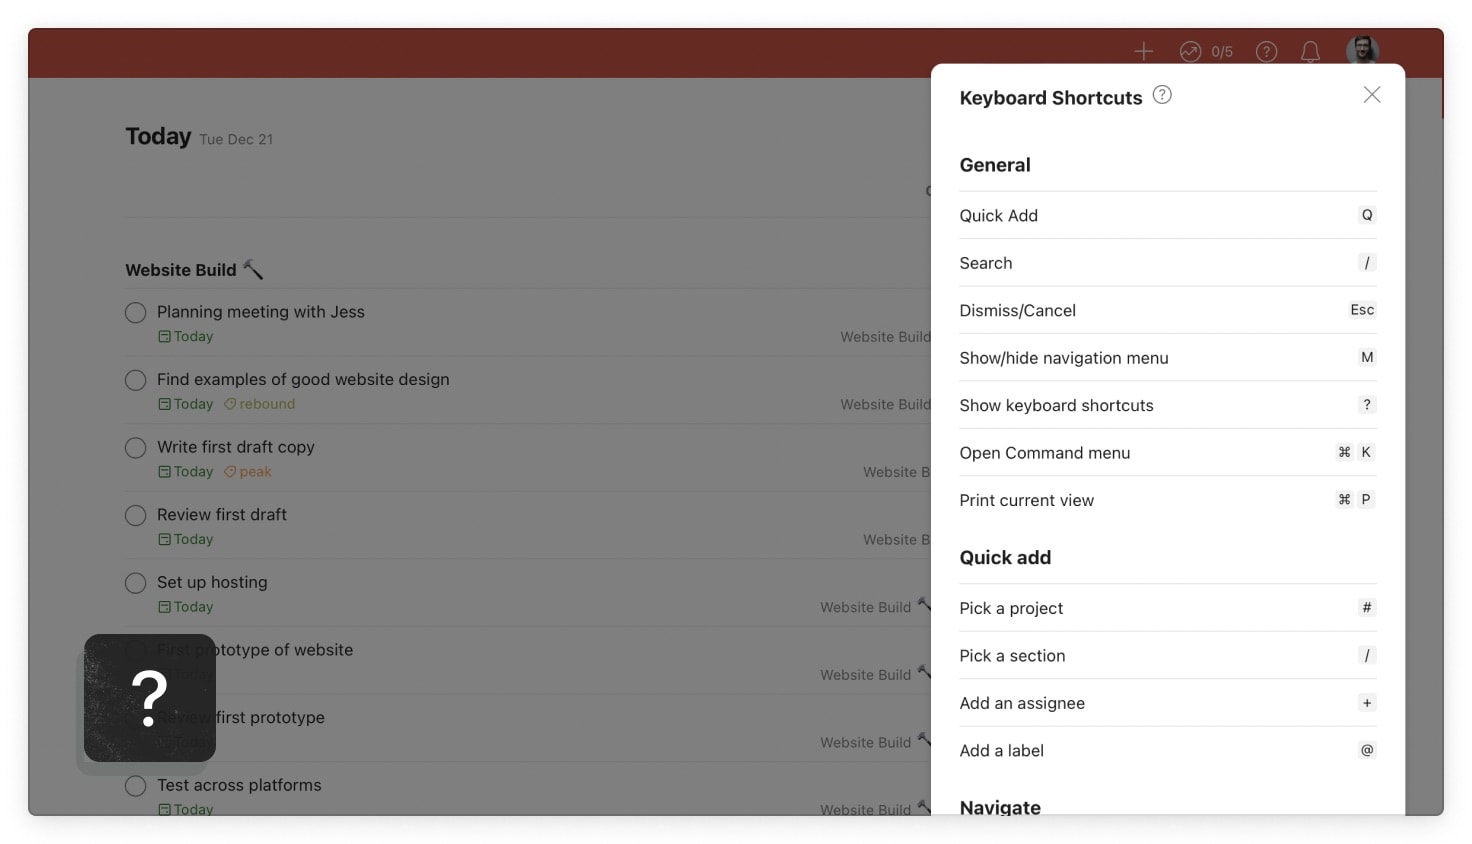Open the productivity graph icon in top bar
This screenshot has width=1472, height=844.
point(1190,51)
